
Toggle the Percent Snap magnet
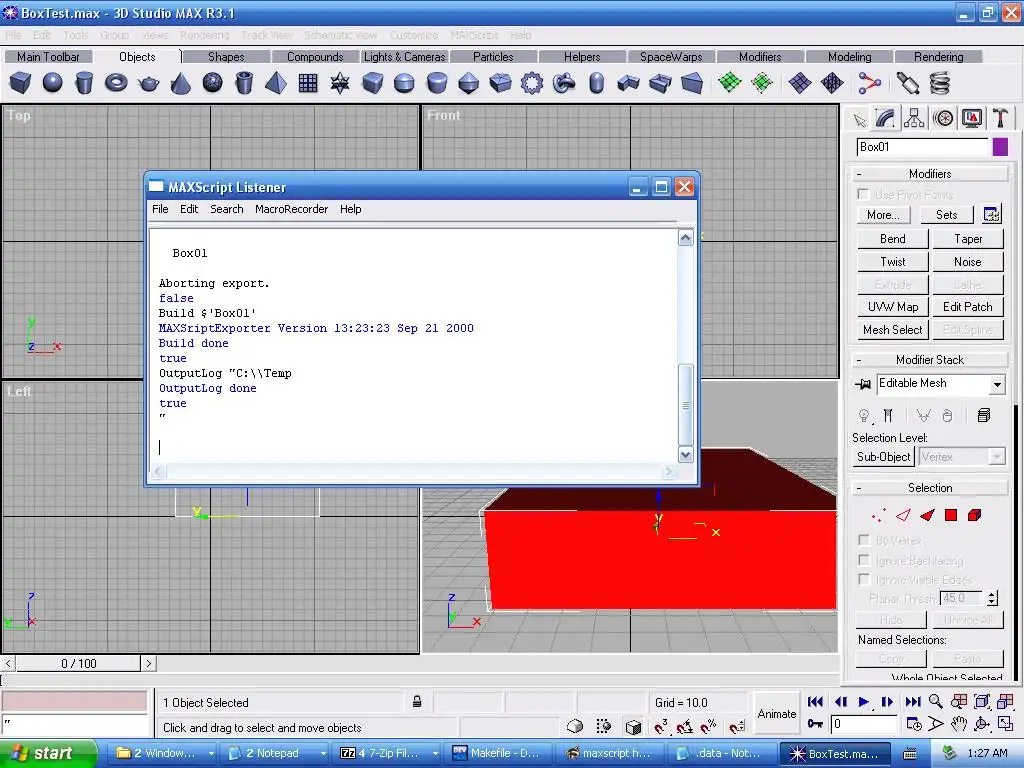[709, 726]
